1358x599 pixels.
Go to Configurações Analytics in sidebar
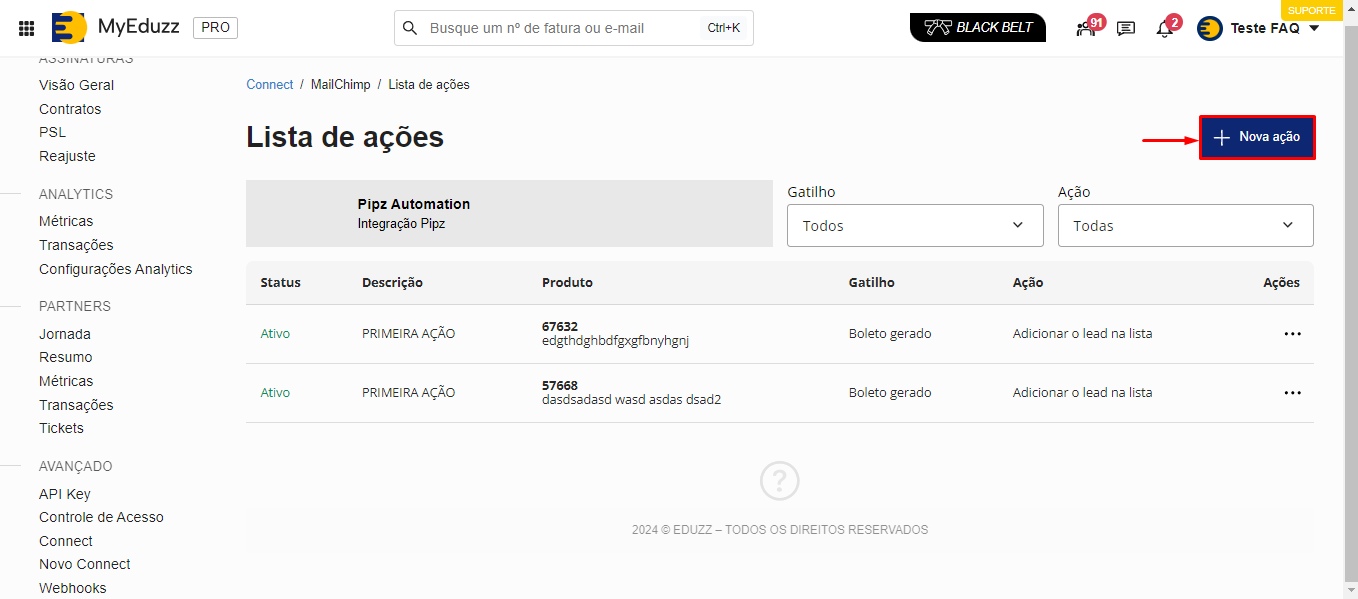115,269
